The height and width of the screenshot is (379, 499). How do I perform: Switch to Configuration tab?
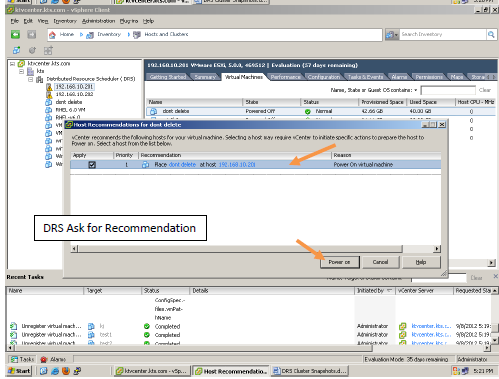[x=324, y=77]
